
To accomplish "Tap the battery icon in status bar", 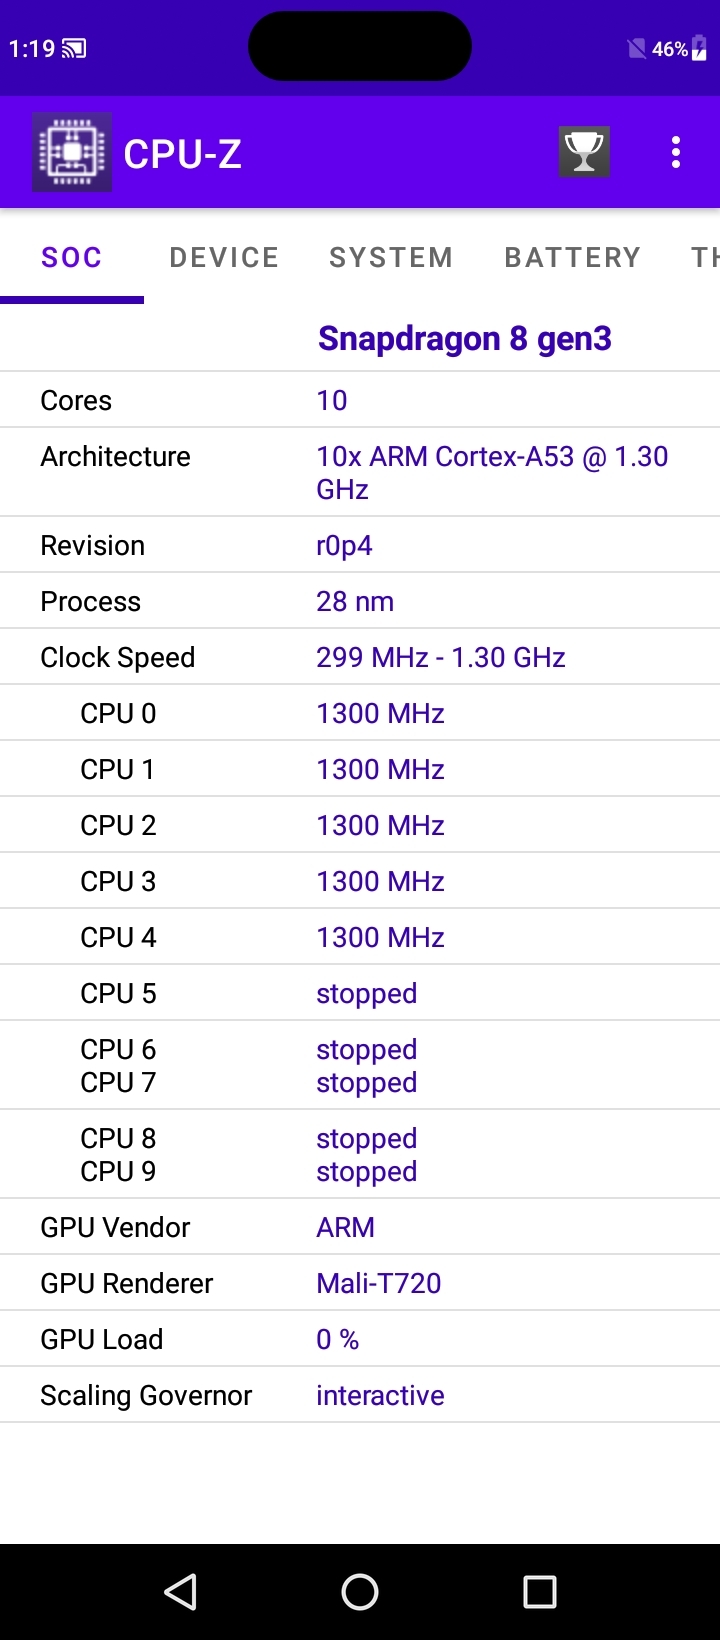I will (x=699, y=49).
